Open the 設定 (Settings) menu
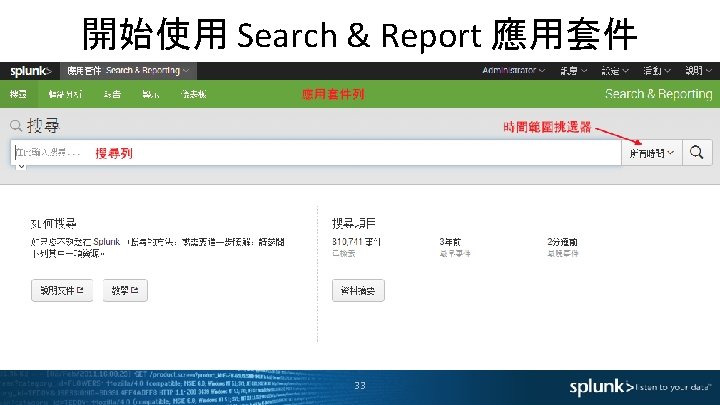The width and height of the screenshot is (720, 405). click(x=614, y=71)
